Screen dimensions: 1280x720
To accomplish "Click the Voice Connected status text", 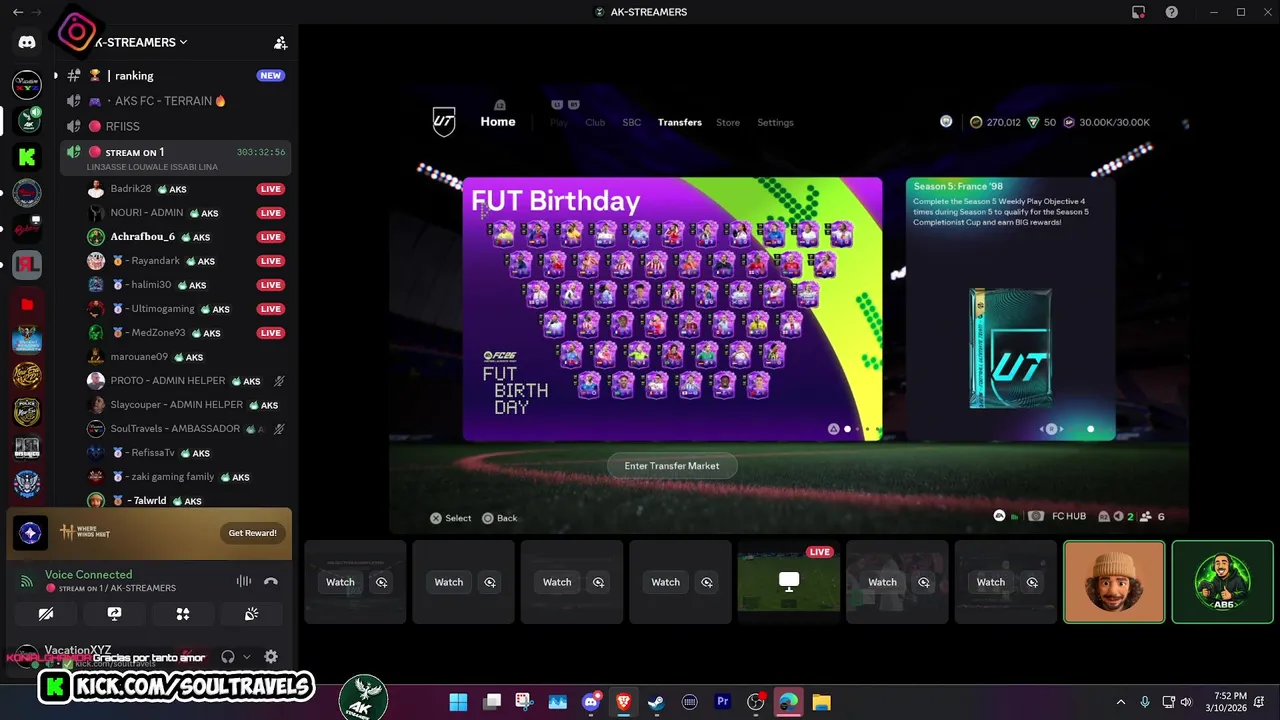I will [x=88, y=575].
